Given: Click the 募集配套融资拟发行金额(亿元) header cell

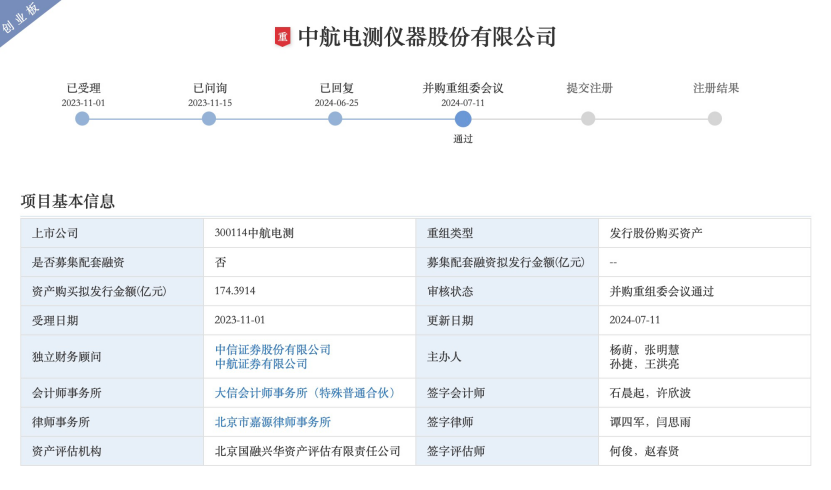Looking at the screenshot, I should tap(506, 262).
